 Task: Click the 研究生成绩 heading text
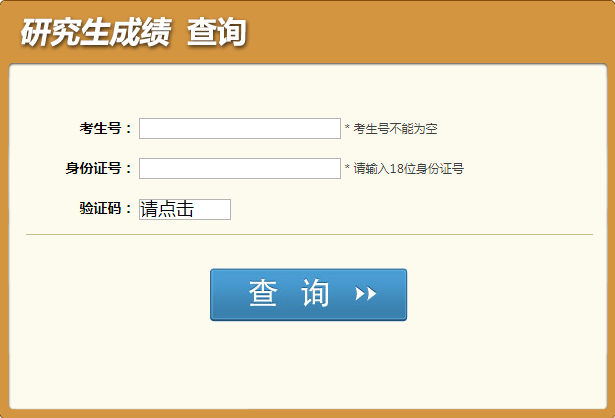coord(95,32)
